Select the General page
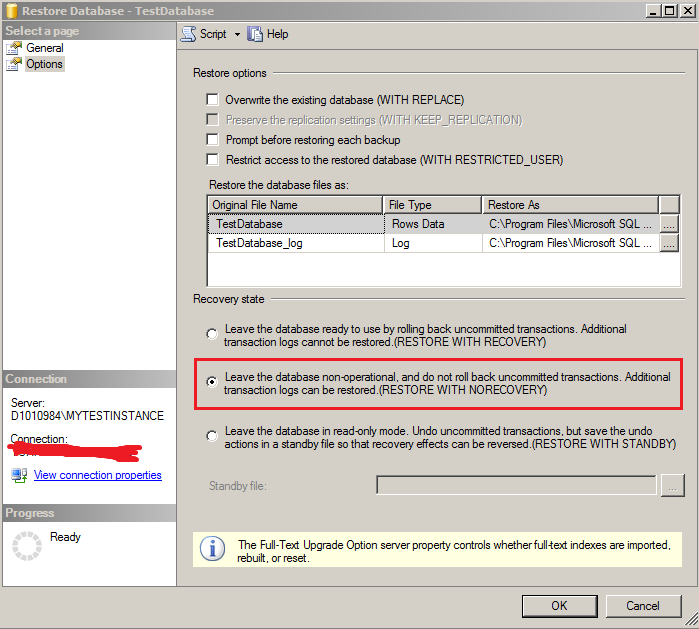Viewport: 699px width, 629px height. pos(45,48)
